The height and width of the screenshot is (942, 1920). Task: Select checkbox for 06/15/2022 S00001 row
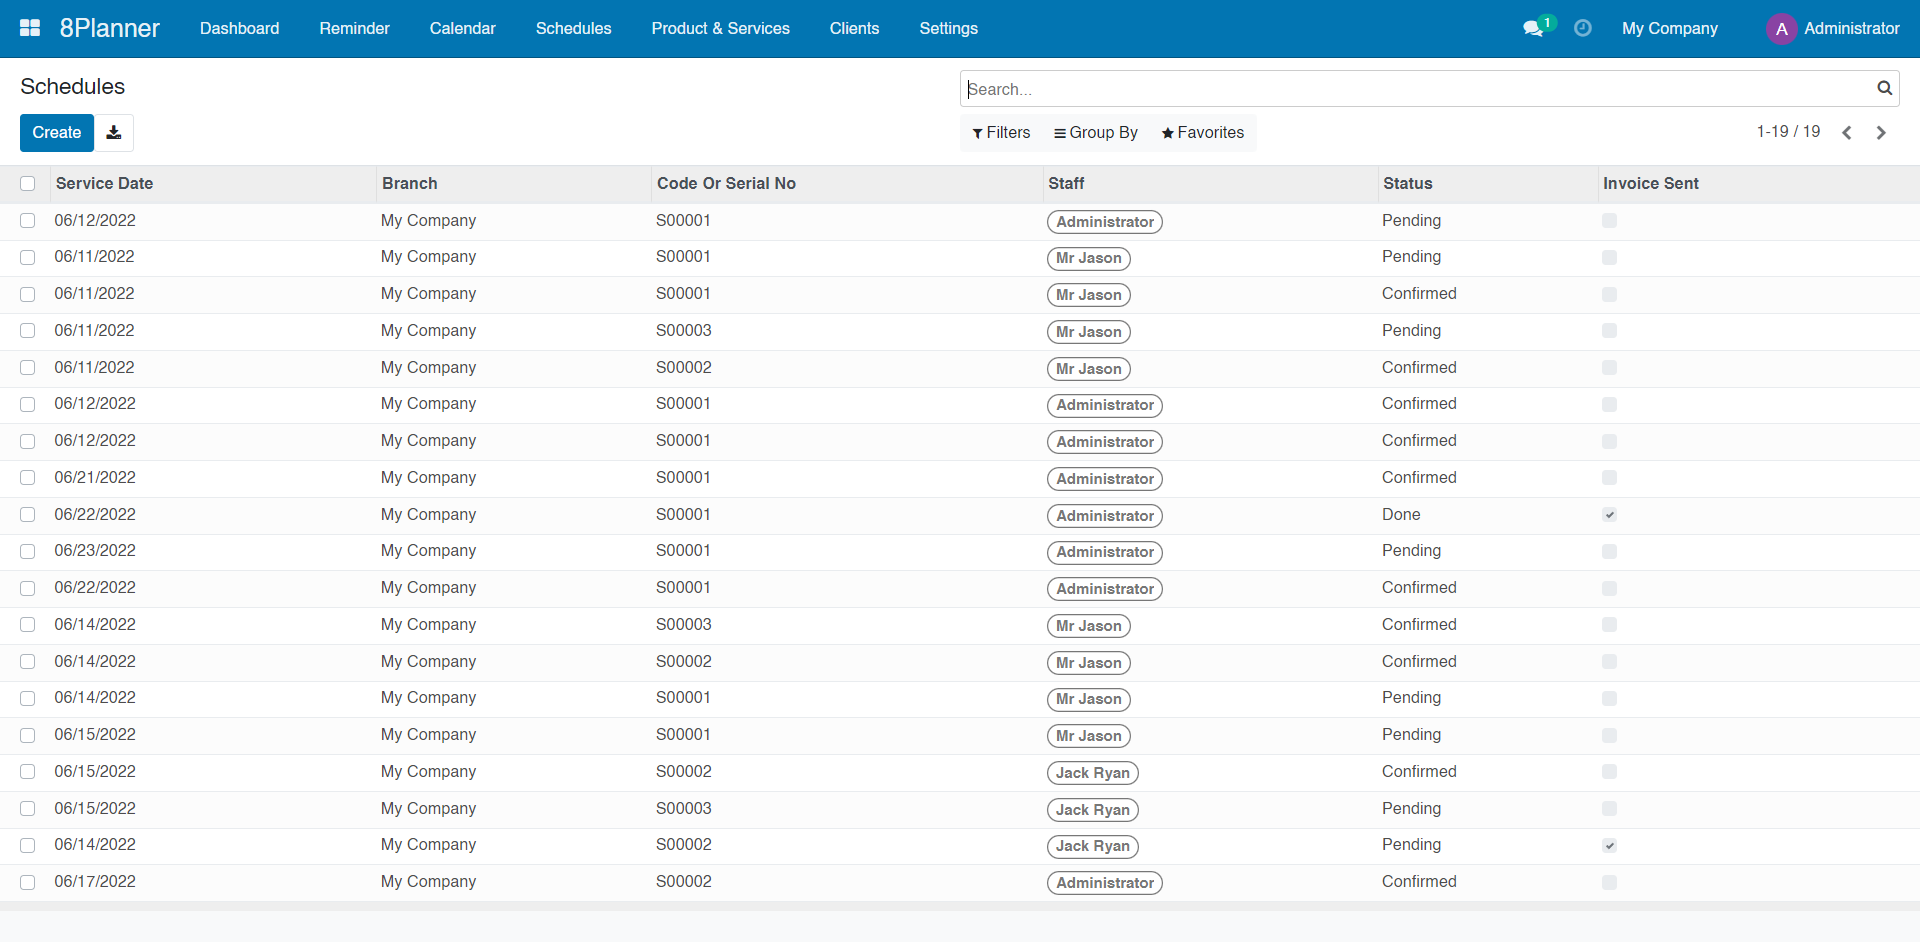(x=27, y=735)
